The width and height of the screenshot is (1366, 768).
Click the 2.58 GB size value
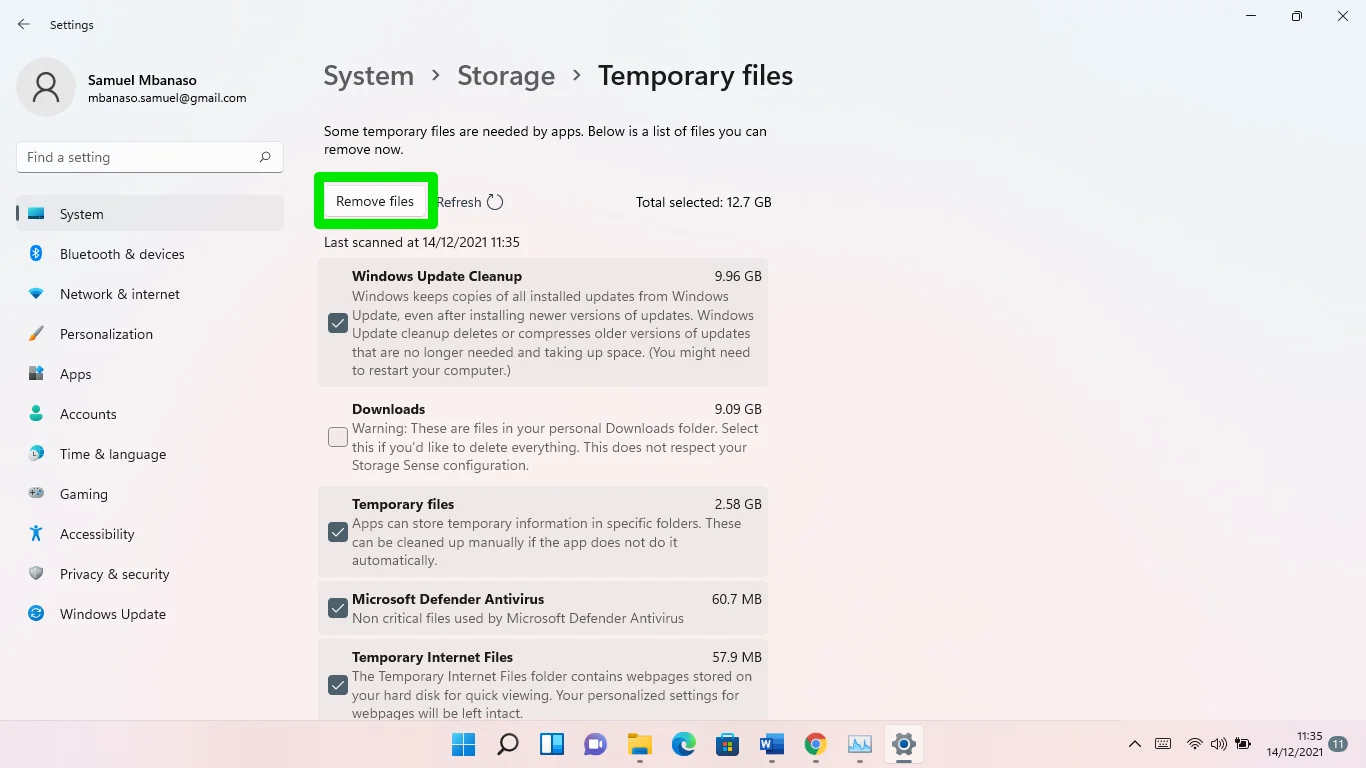(x=738, y=504)
